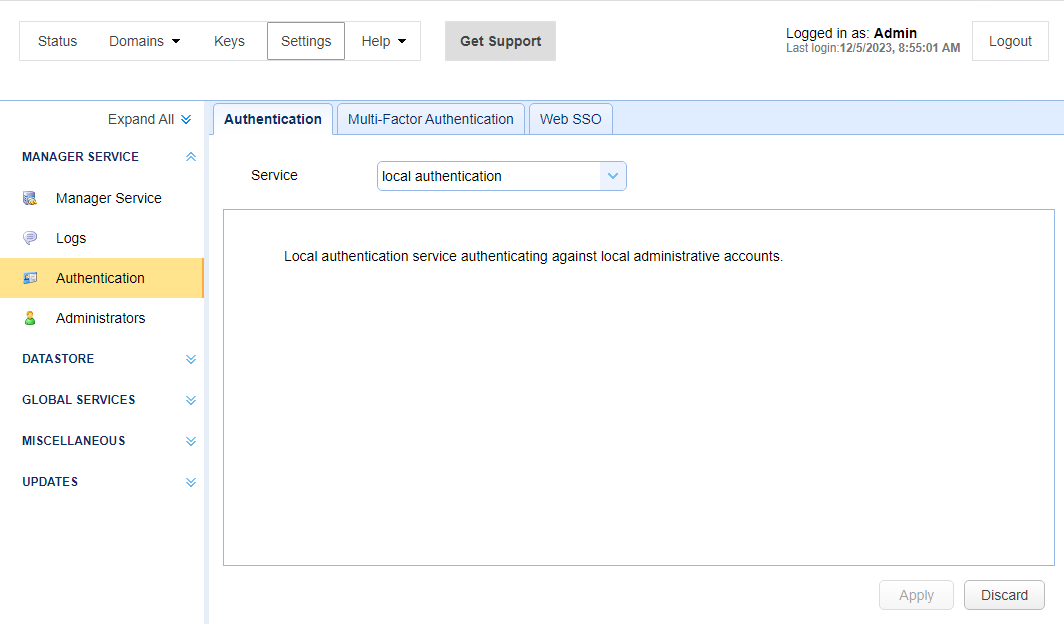This screenshot has height=624, width=1064.
Task: Open the Service authentication dropdown
Action: [x=612, y=176]
